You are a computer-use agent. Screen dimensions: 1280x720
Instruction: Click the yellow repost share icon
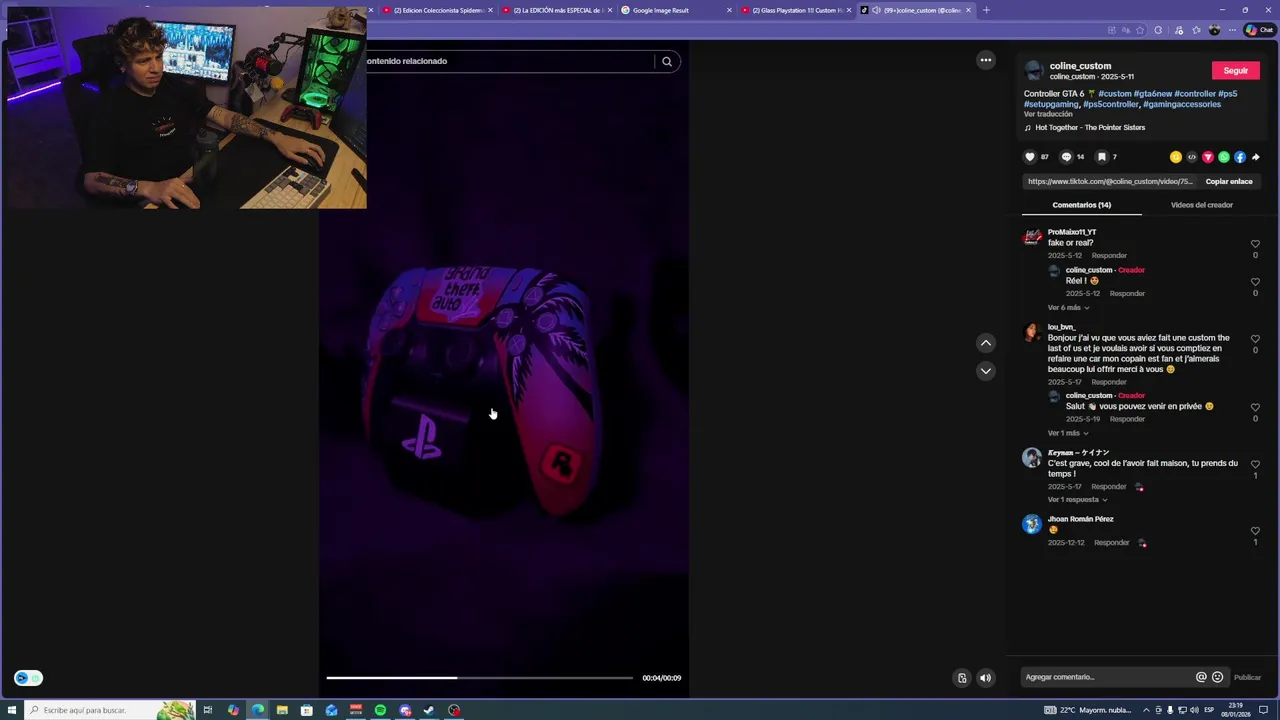[x=1176, y=157]
